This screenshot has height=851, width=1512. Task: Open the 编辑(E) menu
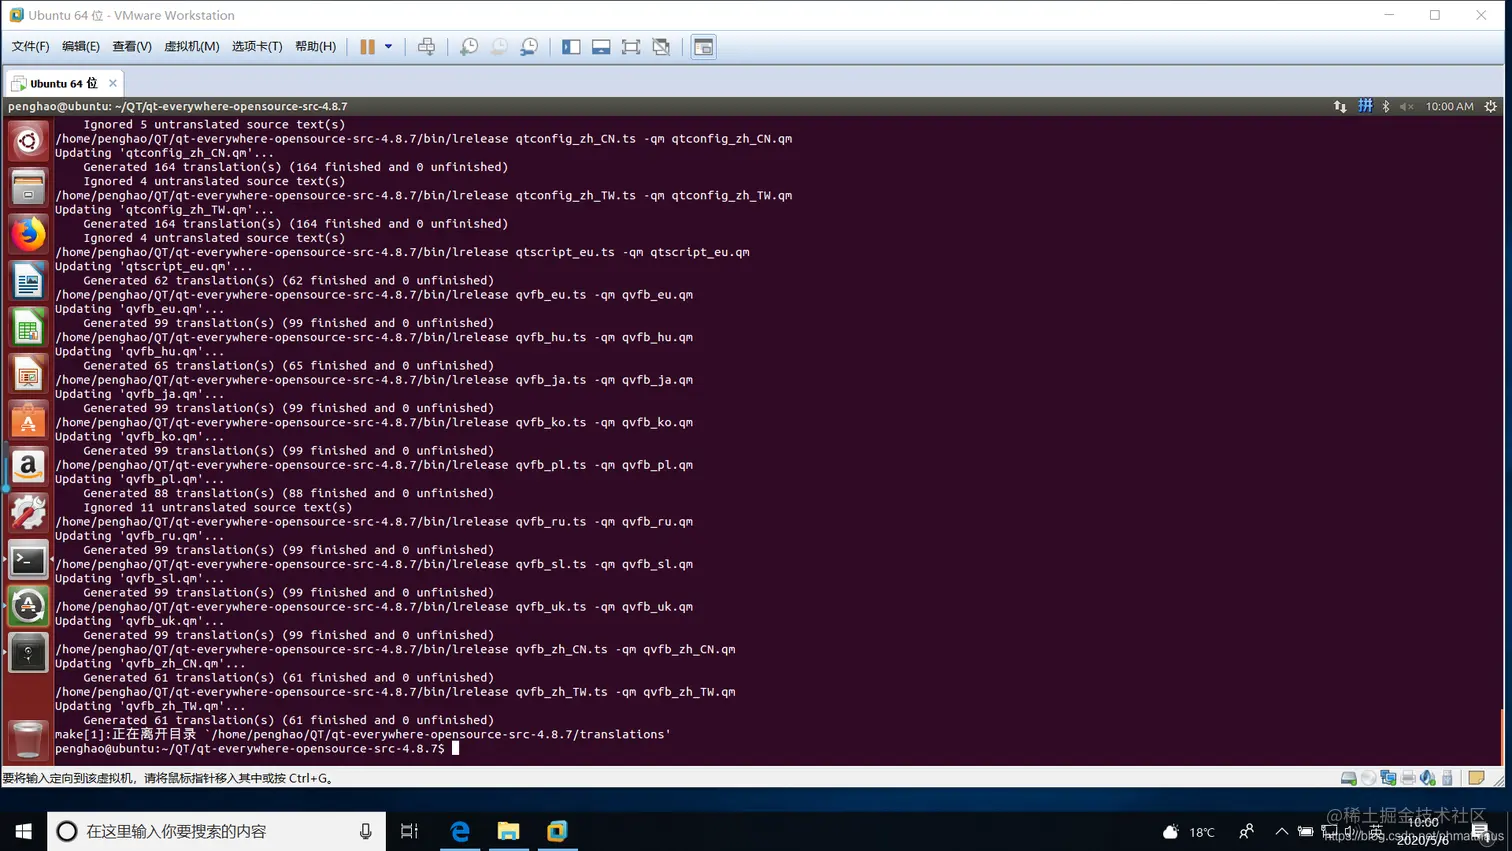(81, 46)
